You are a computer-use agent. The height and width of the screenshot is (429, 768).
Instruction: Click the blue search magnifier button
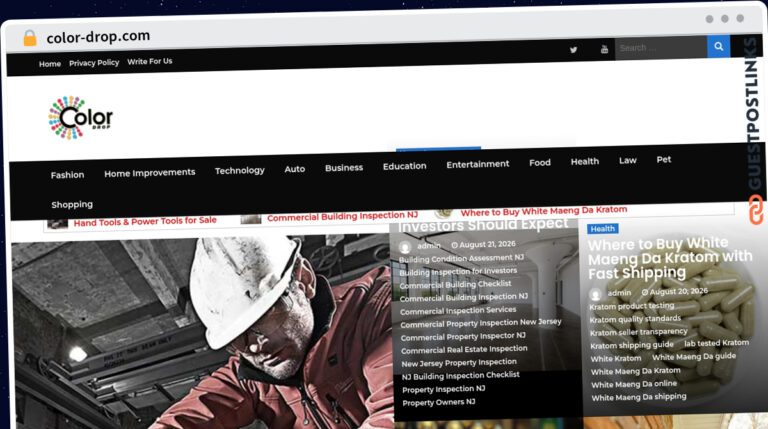[719, 47]
